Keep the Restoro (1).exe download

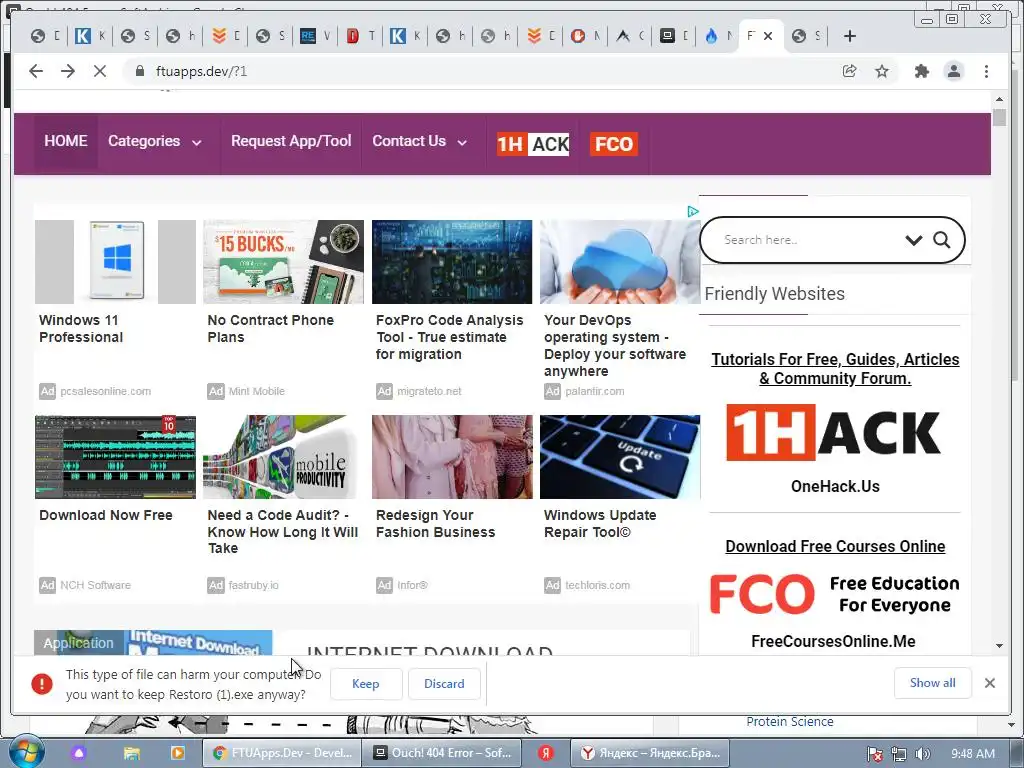[366, 684]
